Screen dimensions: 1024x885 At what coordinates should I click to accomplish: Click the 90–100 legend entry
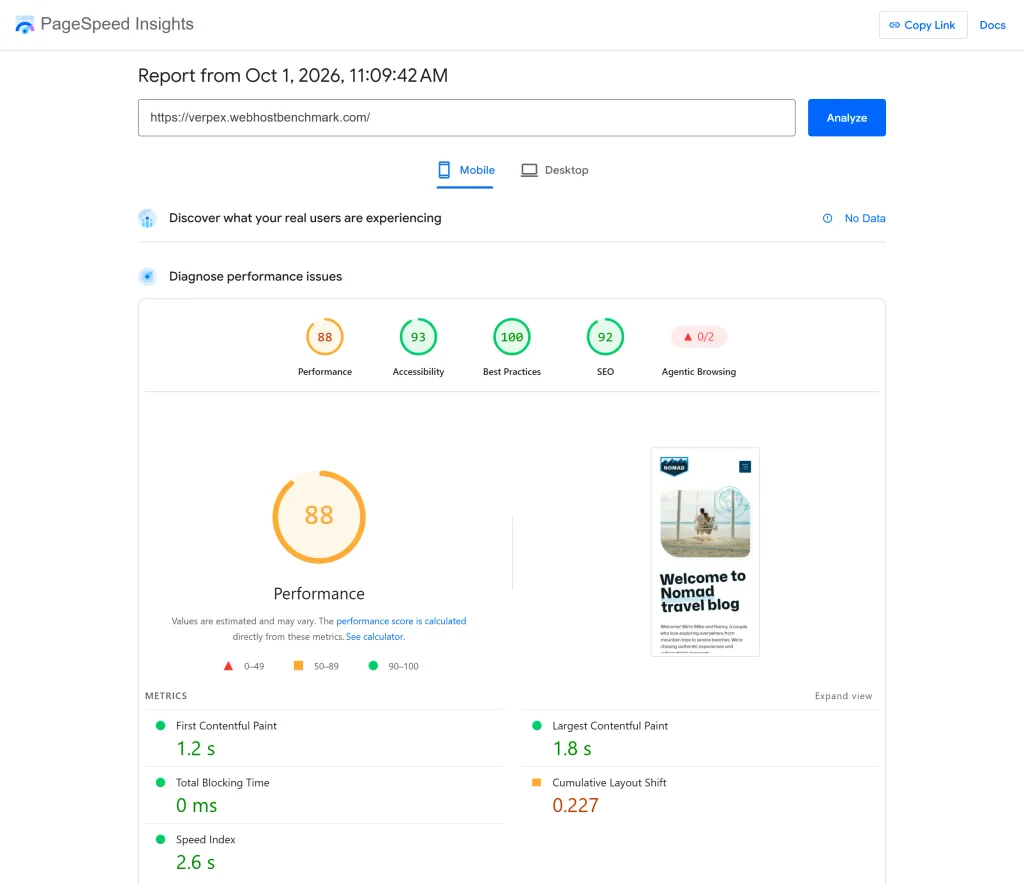coord(393,666)
